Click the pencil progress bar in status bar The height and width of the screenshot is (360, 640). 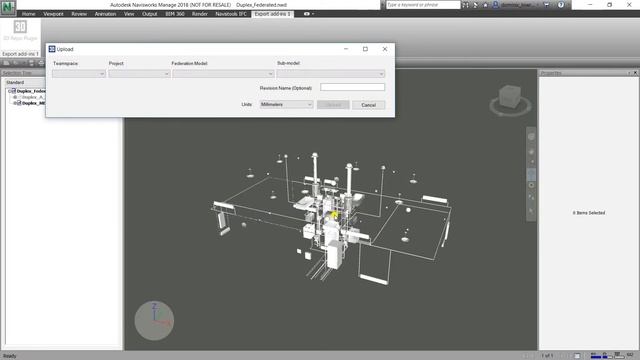click(596, 356)
